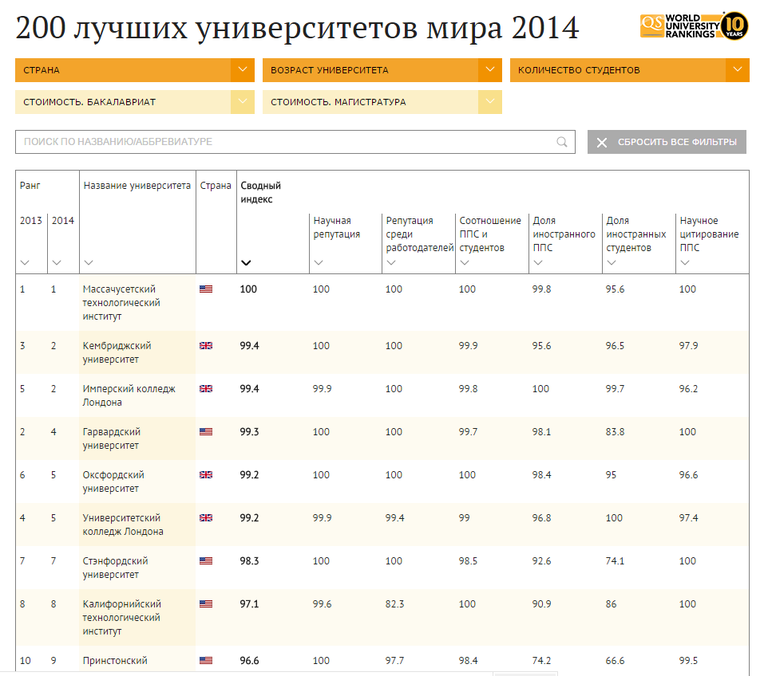Open Массачусетский технологический институт link
768x676 pixels.
[121, 303]
